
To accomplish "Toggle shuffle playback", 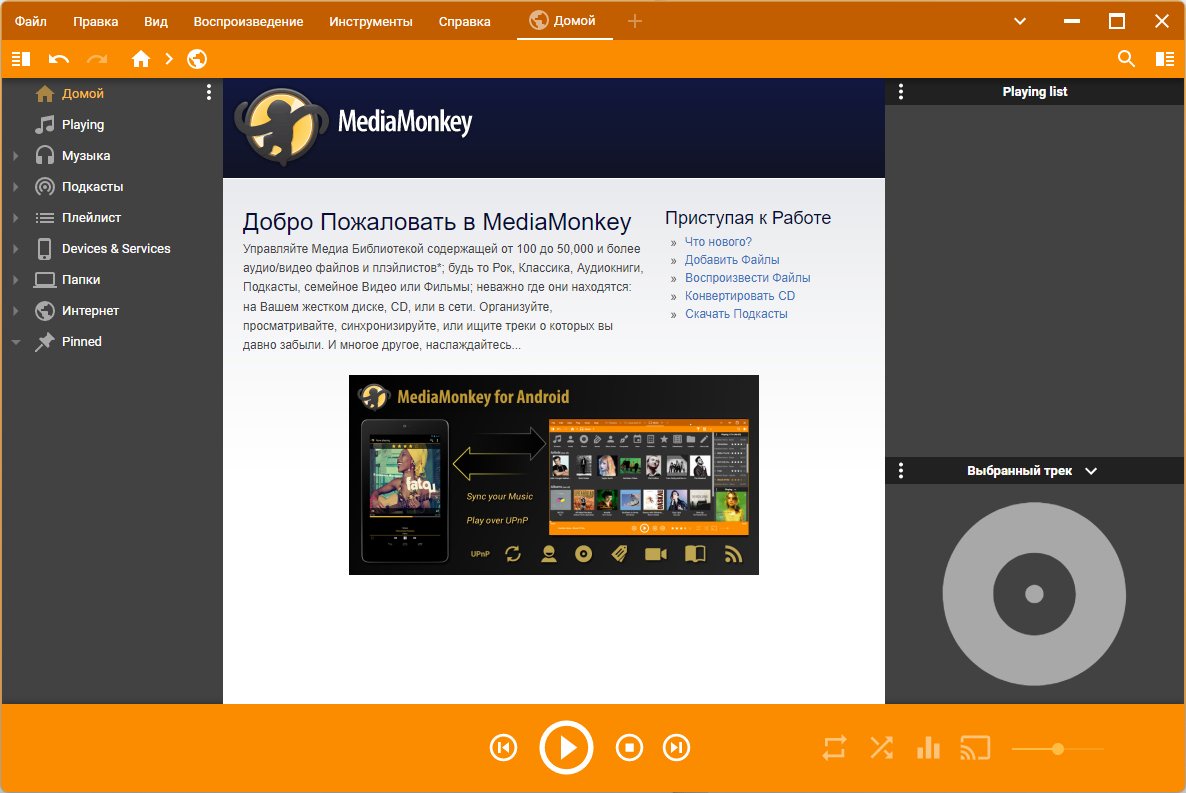I will click(x=881, y=748).
